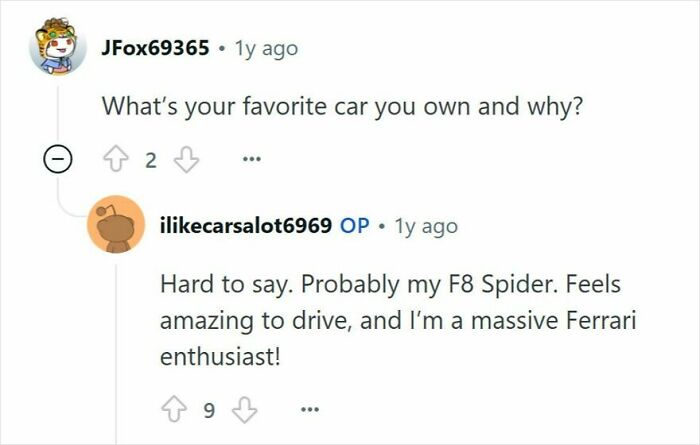Image resolution: width=700 pixels, height=445 pixels.
Task: Open more options on JFox69365's comment
Action: point(251,159)
